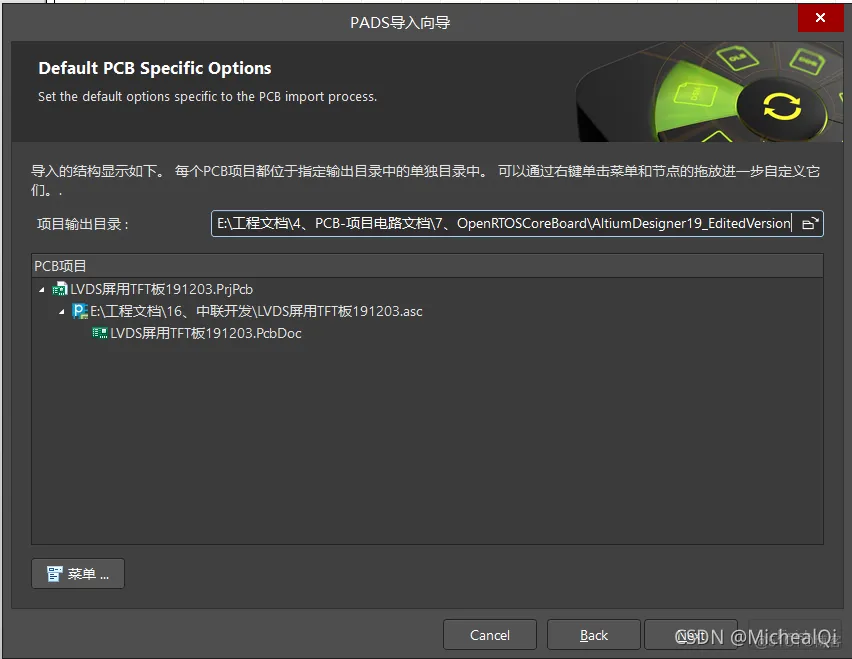Click the PADS asc file icon in tree
This screenshot has height=659, width=852.
[x=80, y=311]
